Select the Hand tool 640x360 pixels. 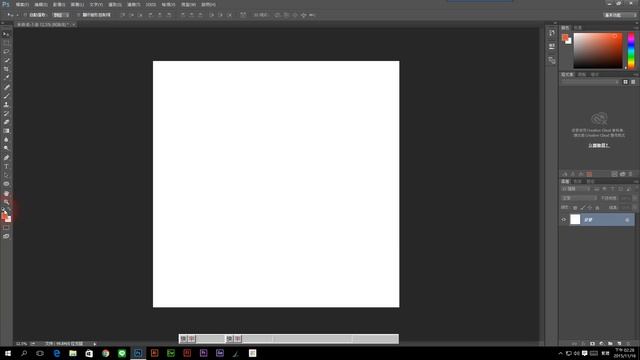click(x=6, y=193)
